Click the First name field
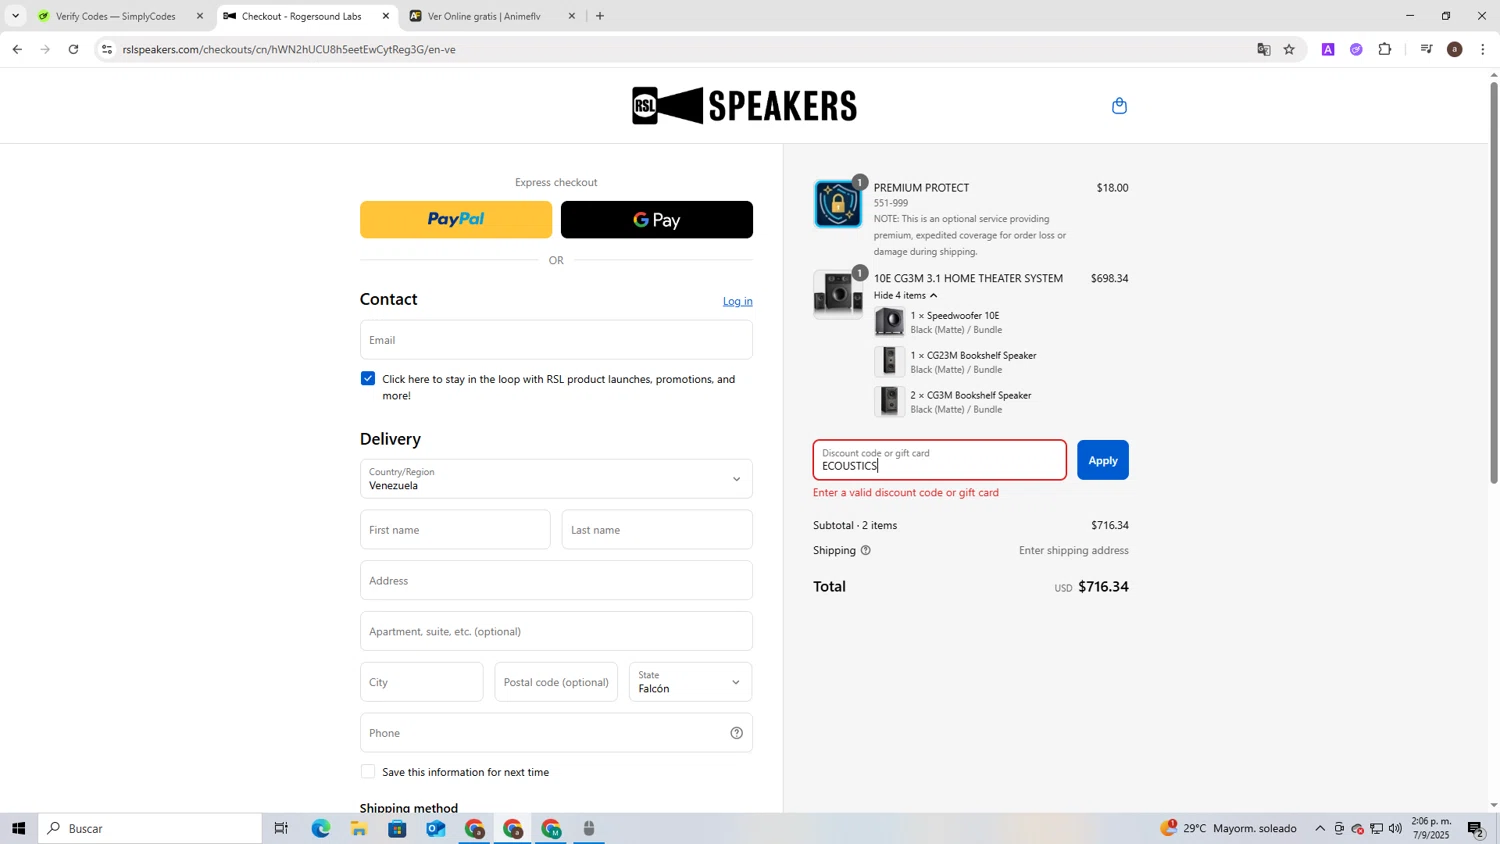The height and width of the screenshot is (844, 1500). pyautogui.click(x=455, y=530)
